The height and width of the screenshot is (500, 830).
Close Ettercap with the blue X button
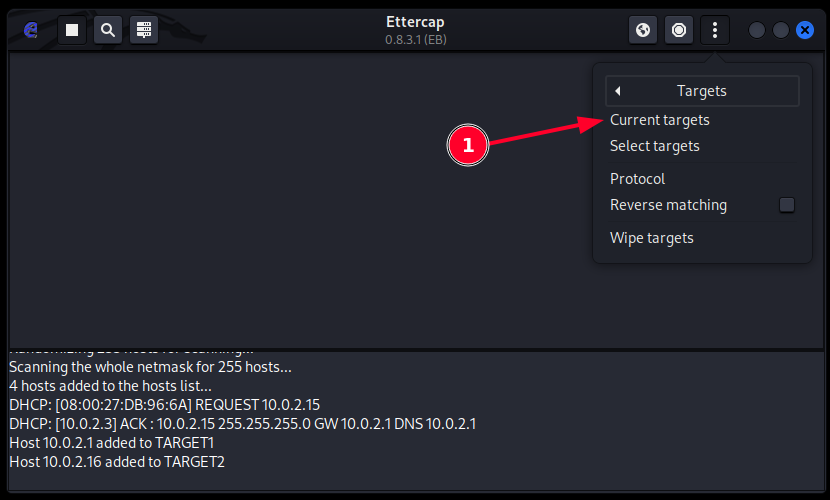click(805, 30)
